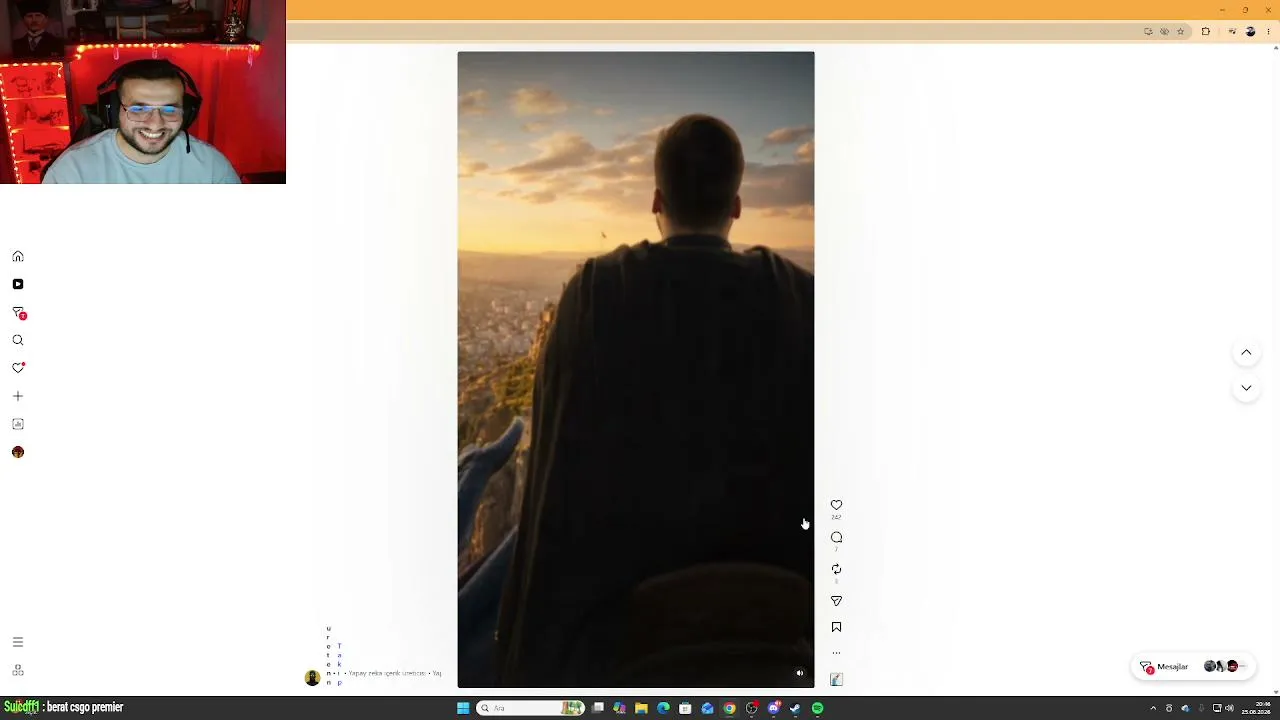Open the Reels section in the sidebar
1280x720 pixels.
click(x=18, y=284)
